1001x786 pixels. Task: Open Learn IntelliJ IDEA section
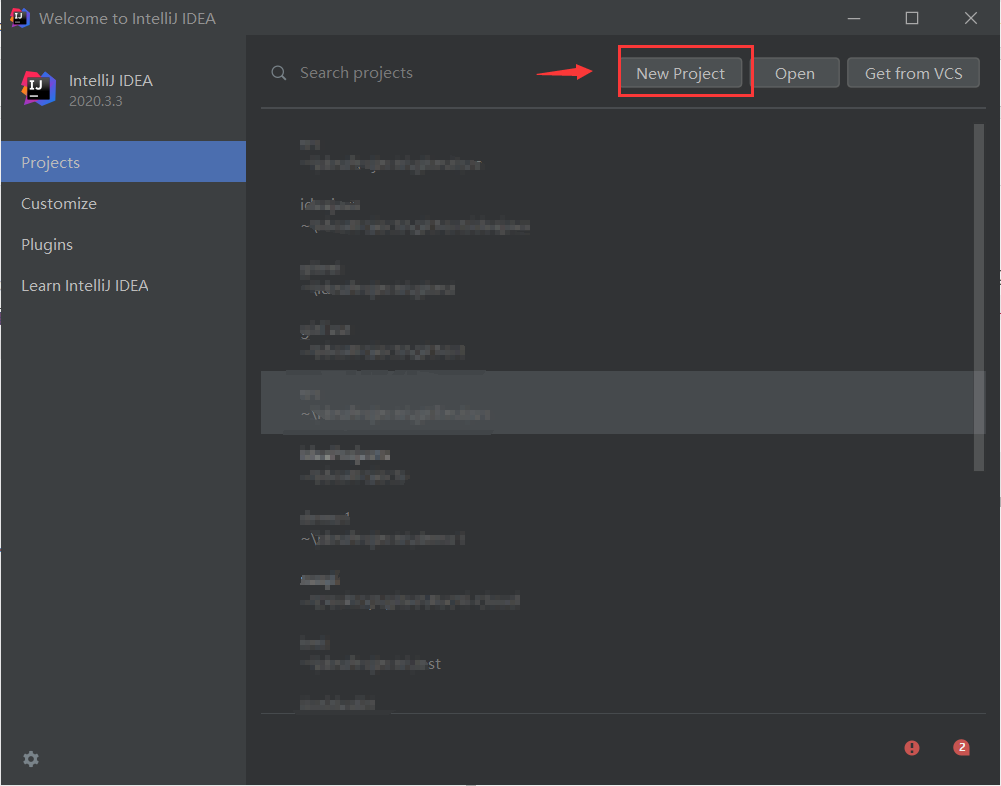coord(124,285)
